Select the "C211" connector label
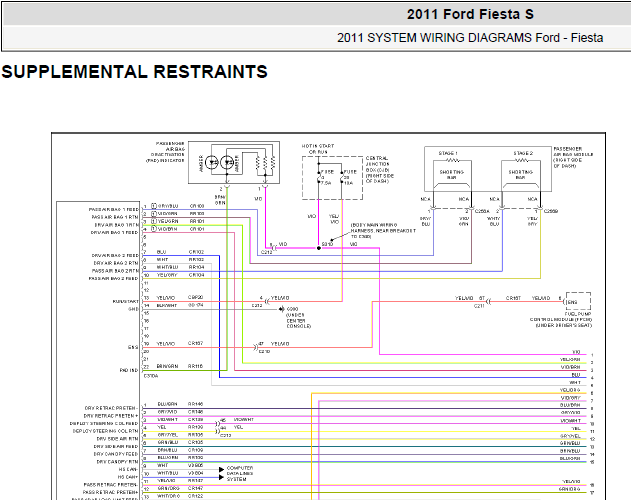The height and width of the screenshot is (500, 631). [479, 306]
